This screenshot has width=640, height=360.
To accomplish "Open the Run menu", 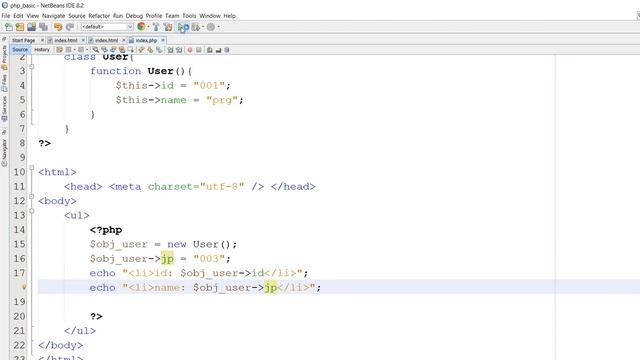I will pos(118,16).
